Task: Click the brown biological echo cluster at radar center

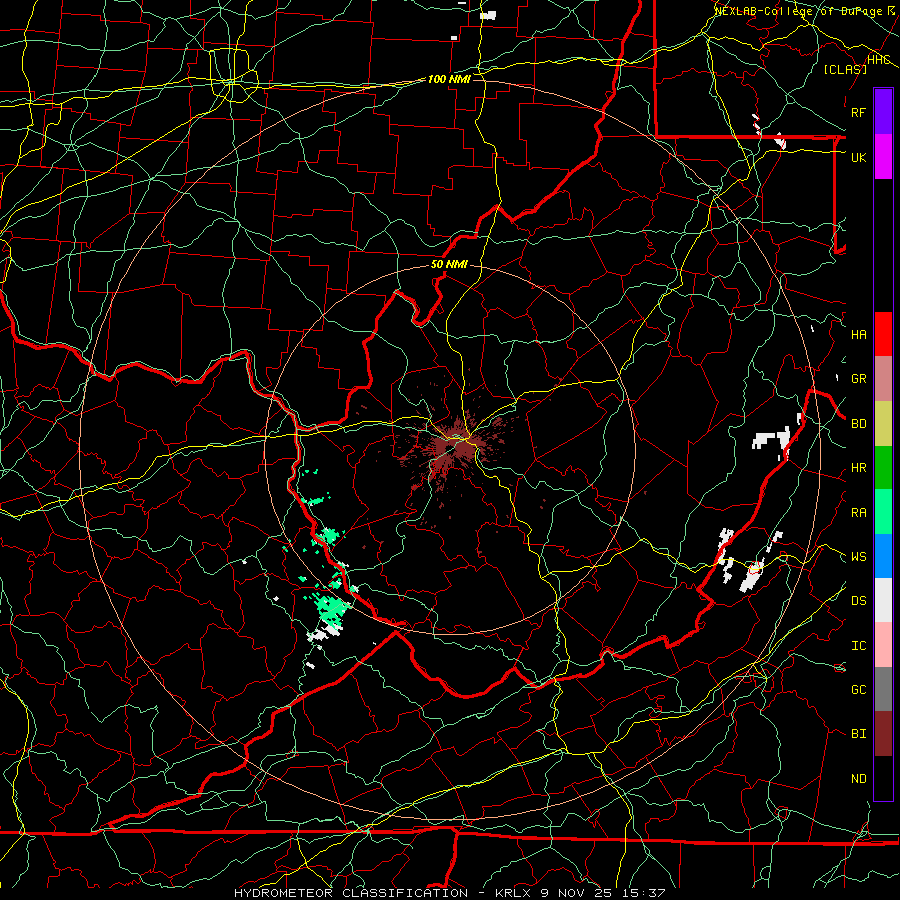Action: point(456,447)
